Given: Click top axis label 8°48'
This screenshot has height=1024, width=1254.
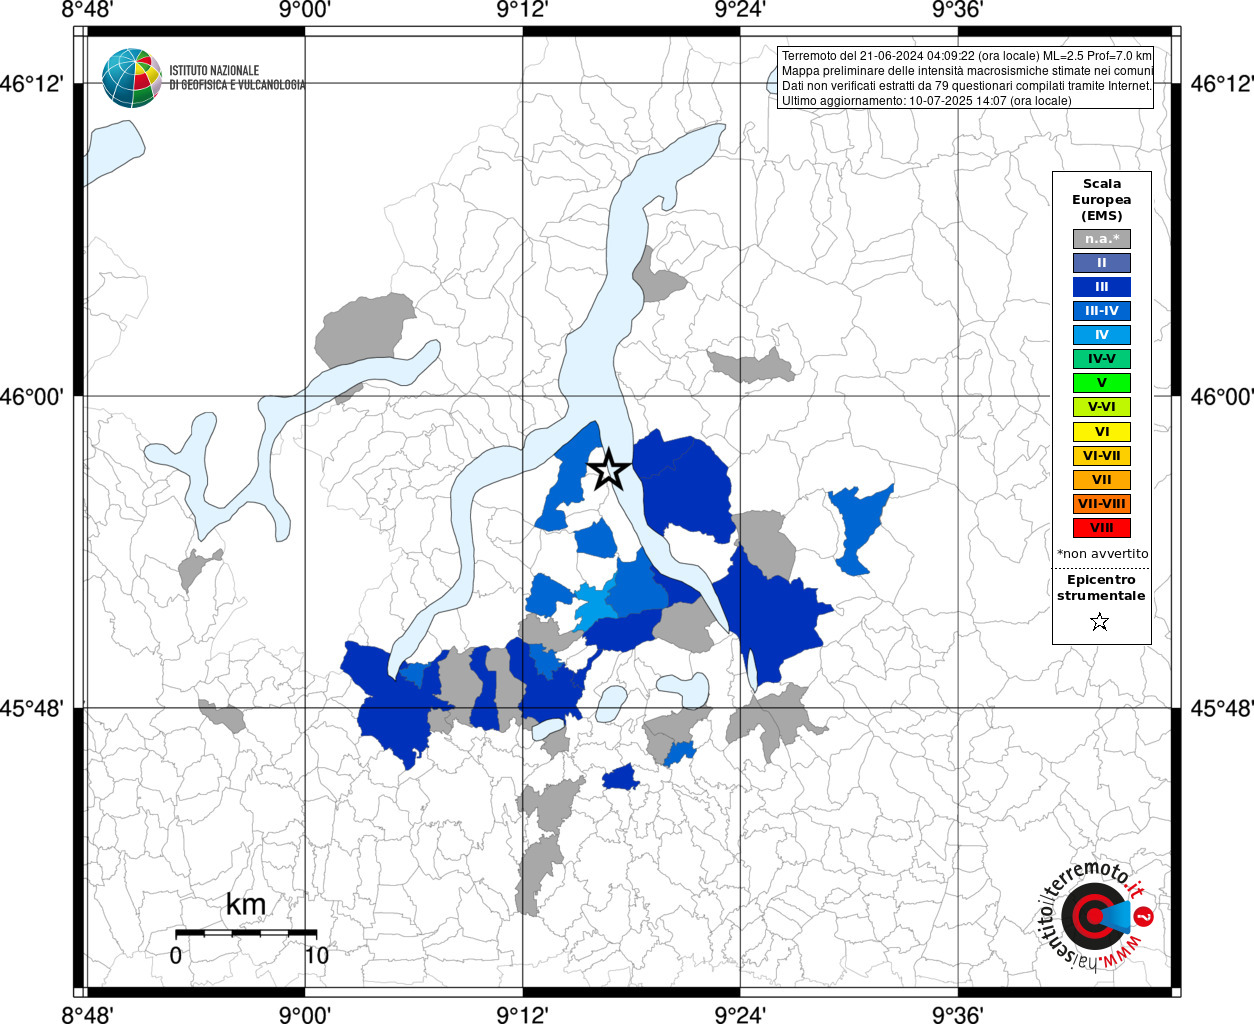Looking at the screenshot, I should 87,10.
